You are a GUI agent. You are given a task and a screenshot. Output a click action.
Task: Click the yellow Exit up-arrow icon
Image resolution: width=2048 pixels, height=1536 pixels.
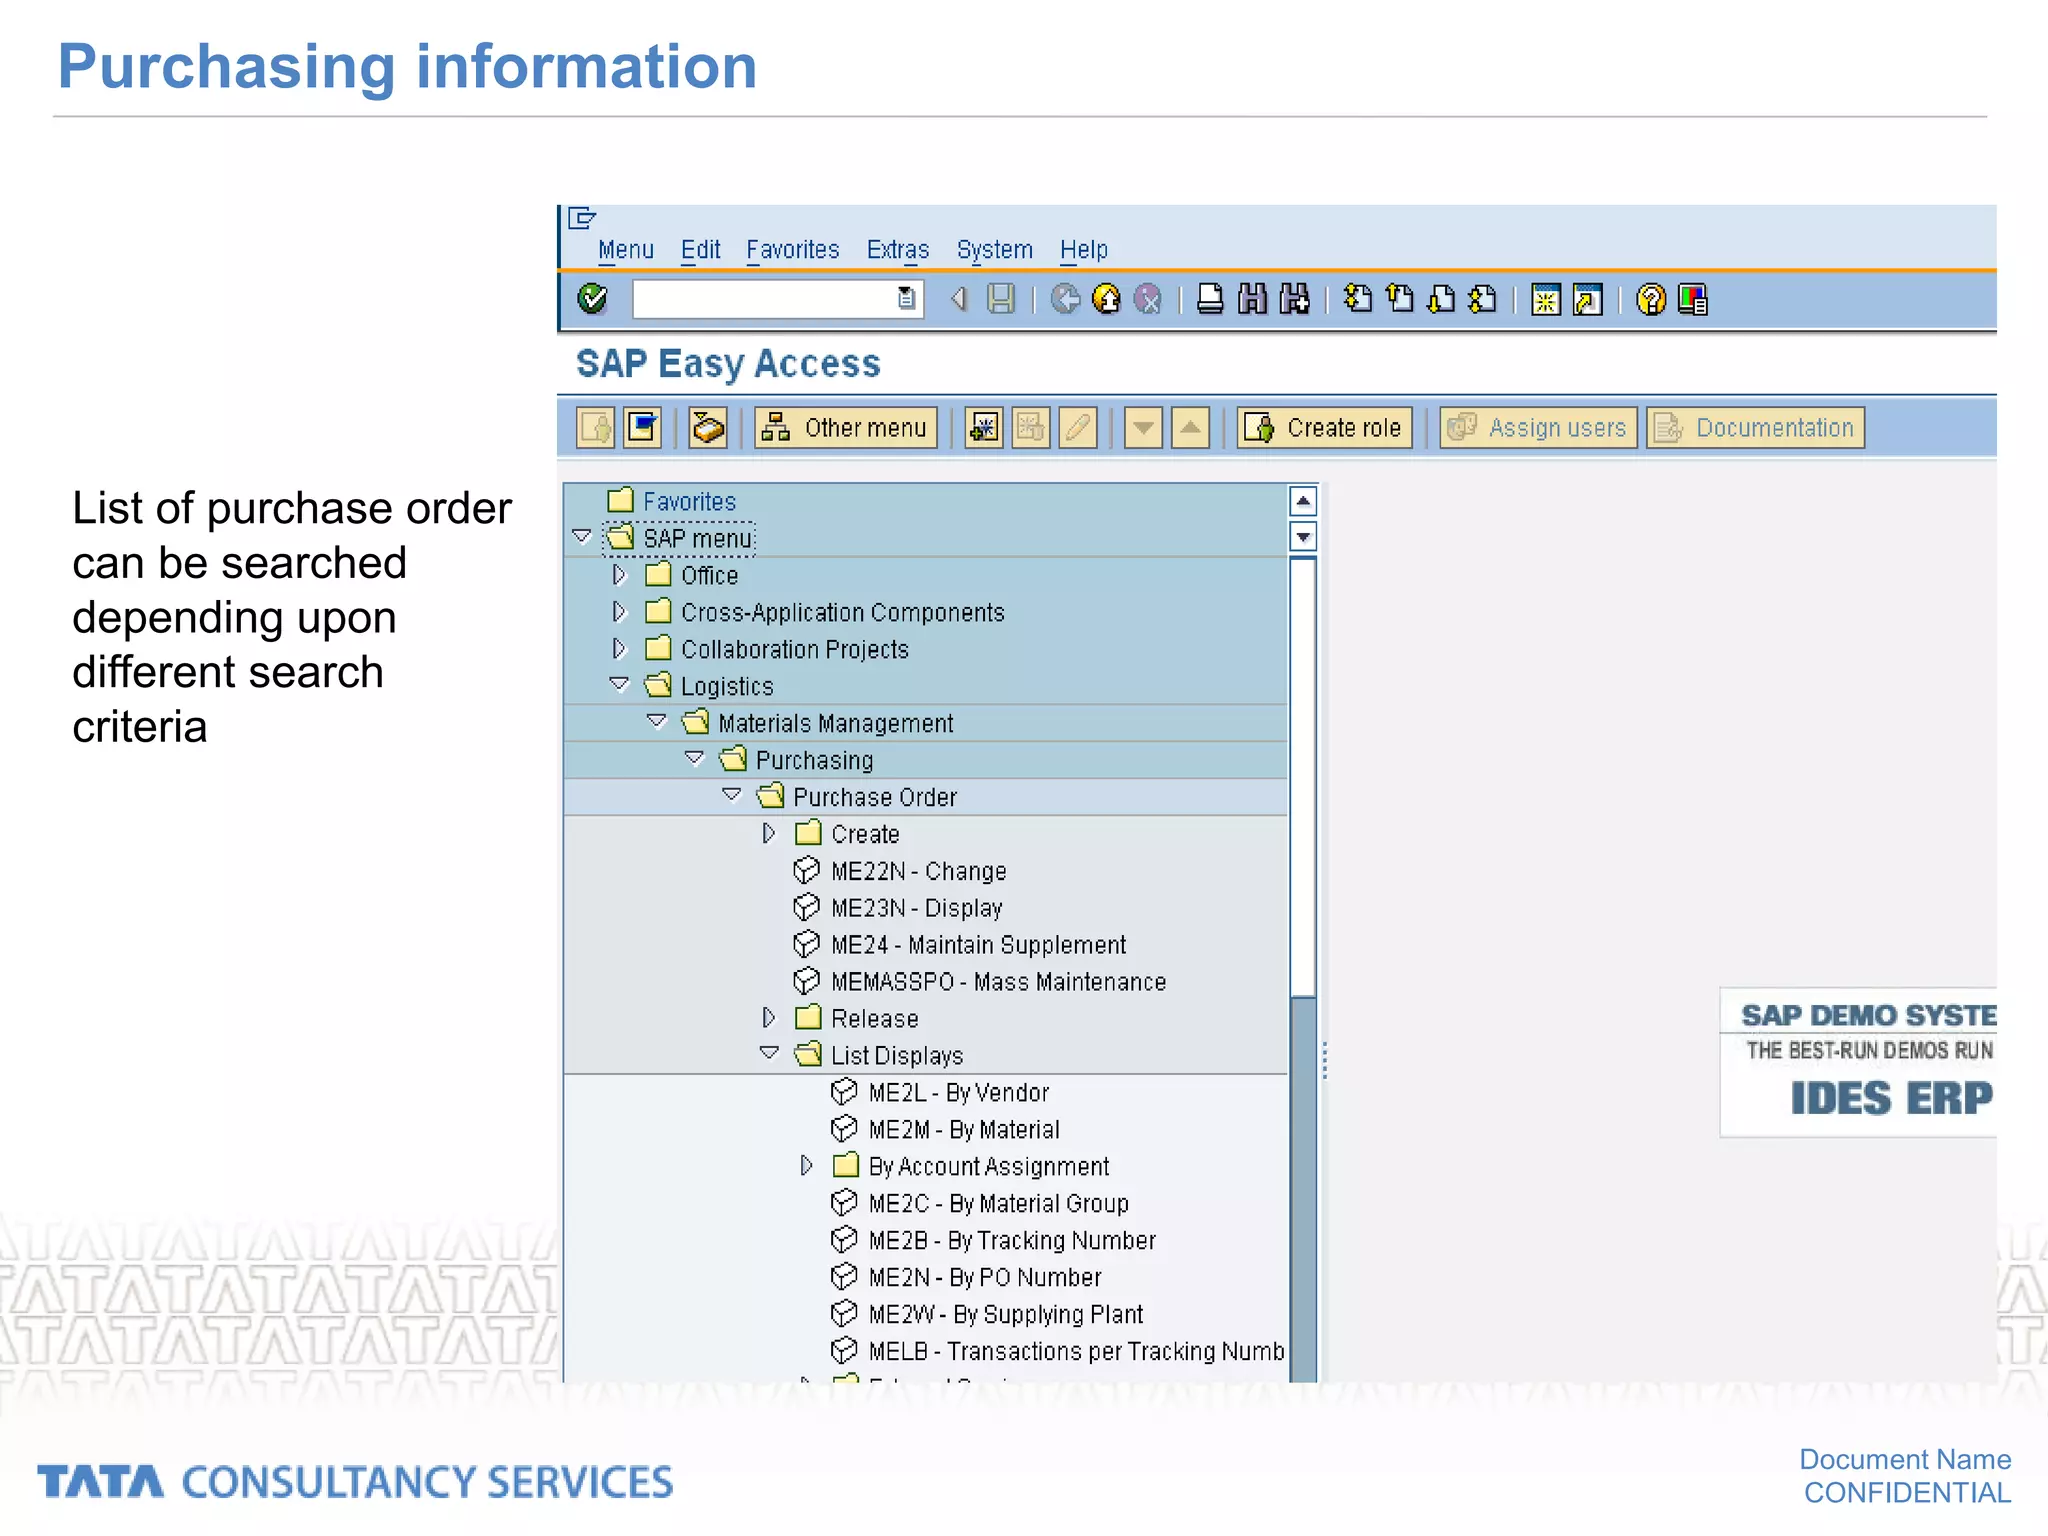tap(1106, 299)
